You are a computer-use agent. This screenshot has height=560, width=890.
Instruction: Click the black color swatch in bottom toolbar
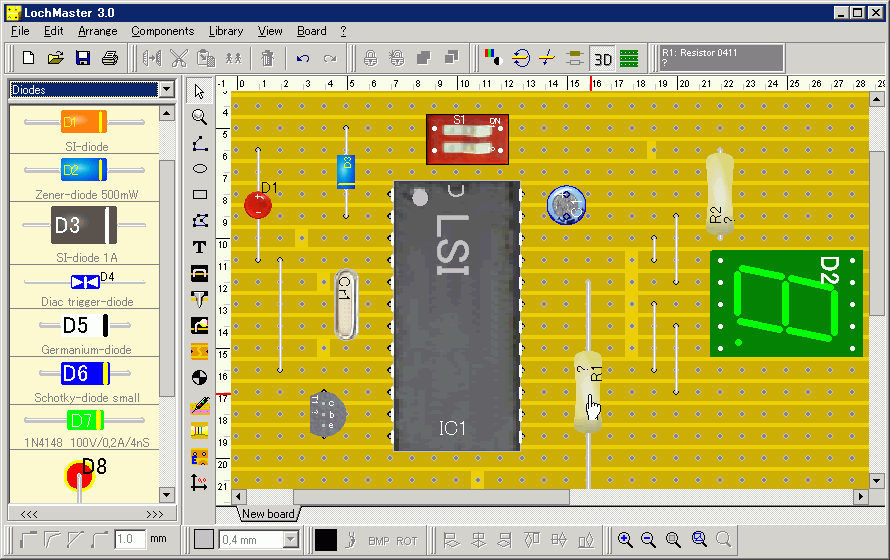[x=326, y=540]
